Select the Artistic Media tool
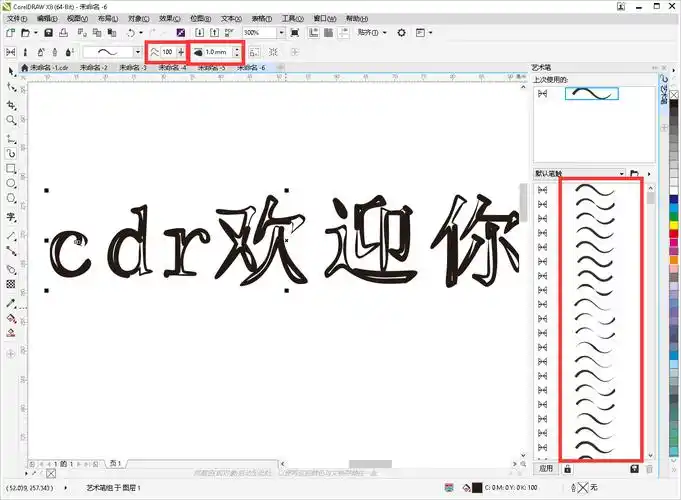681x500 pixels. (11, 153)
